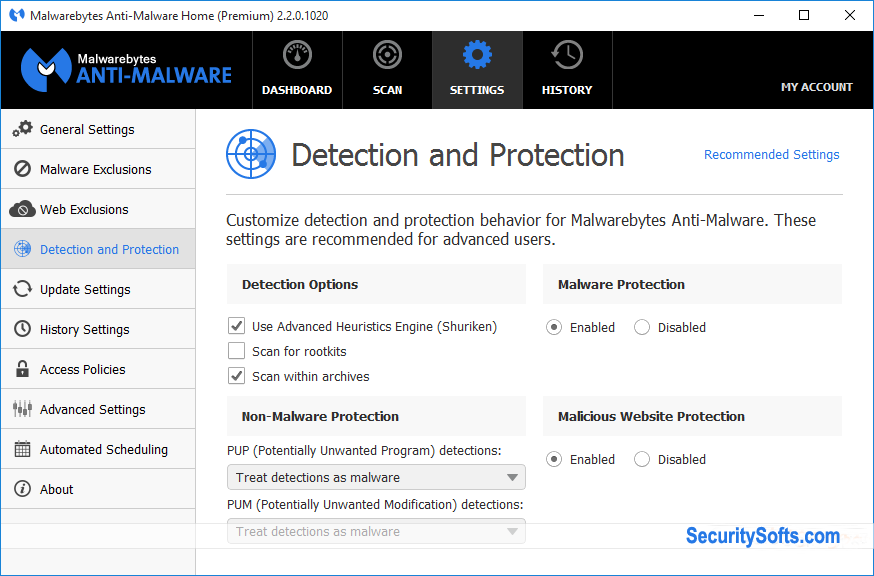The height and width of the screenshot is (576, 874).
Task: Open the History tab
Action: [x=567, y=70]
